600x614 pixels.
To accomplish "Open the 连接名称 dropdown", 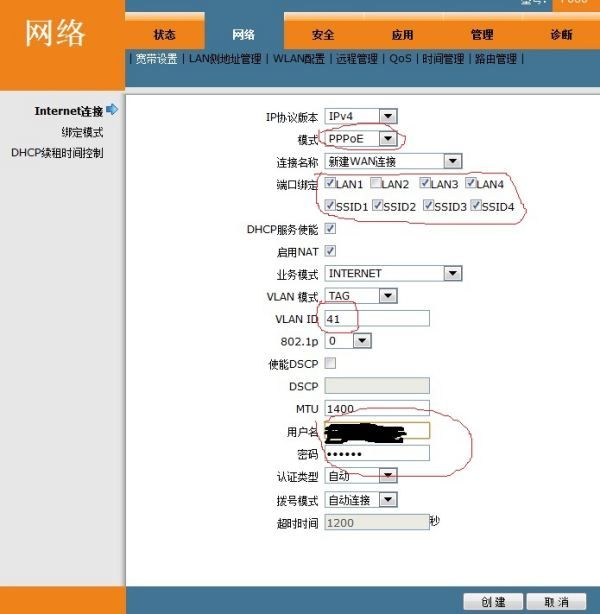I will pos(393,161).
